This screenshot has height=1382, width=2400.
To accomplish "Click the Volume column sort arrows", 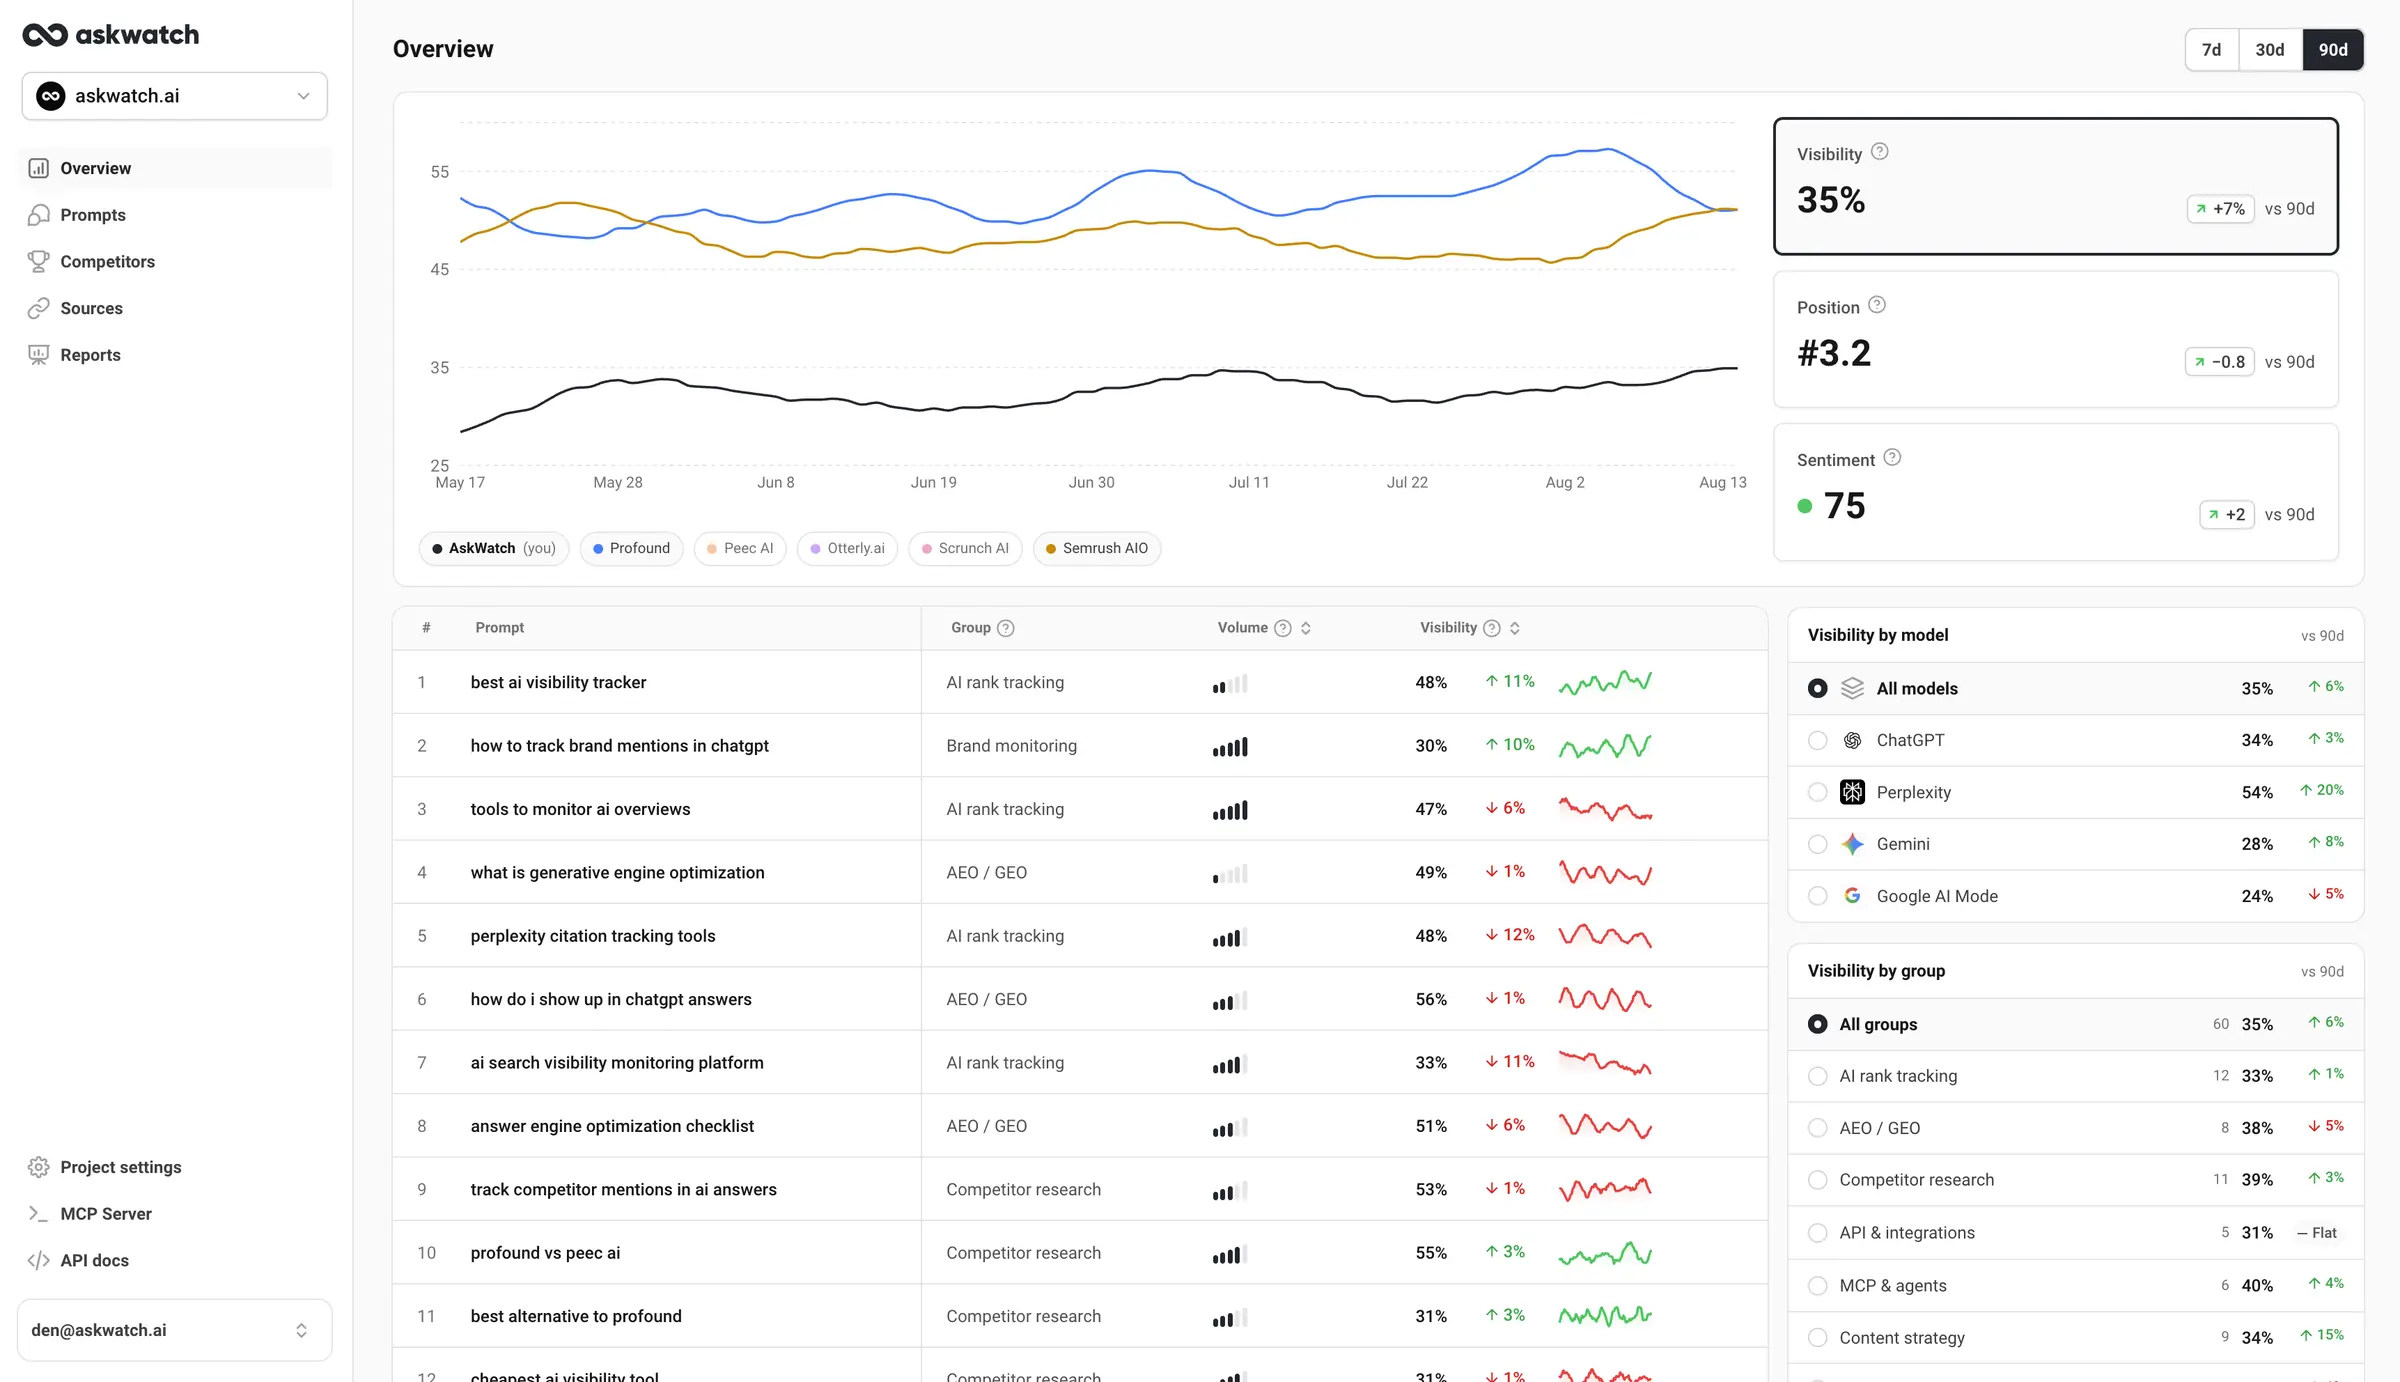I will (1306, 628).
